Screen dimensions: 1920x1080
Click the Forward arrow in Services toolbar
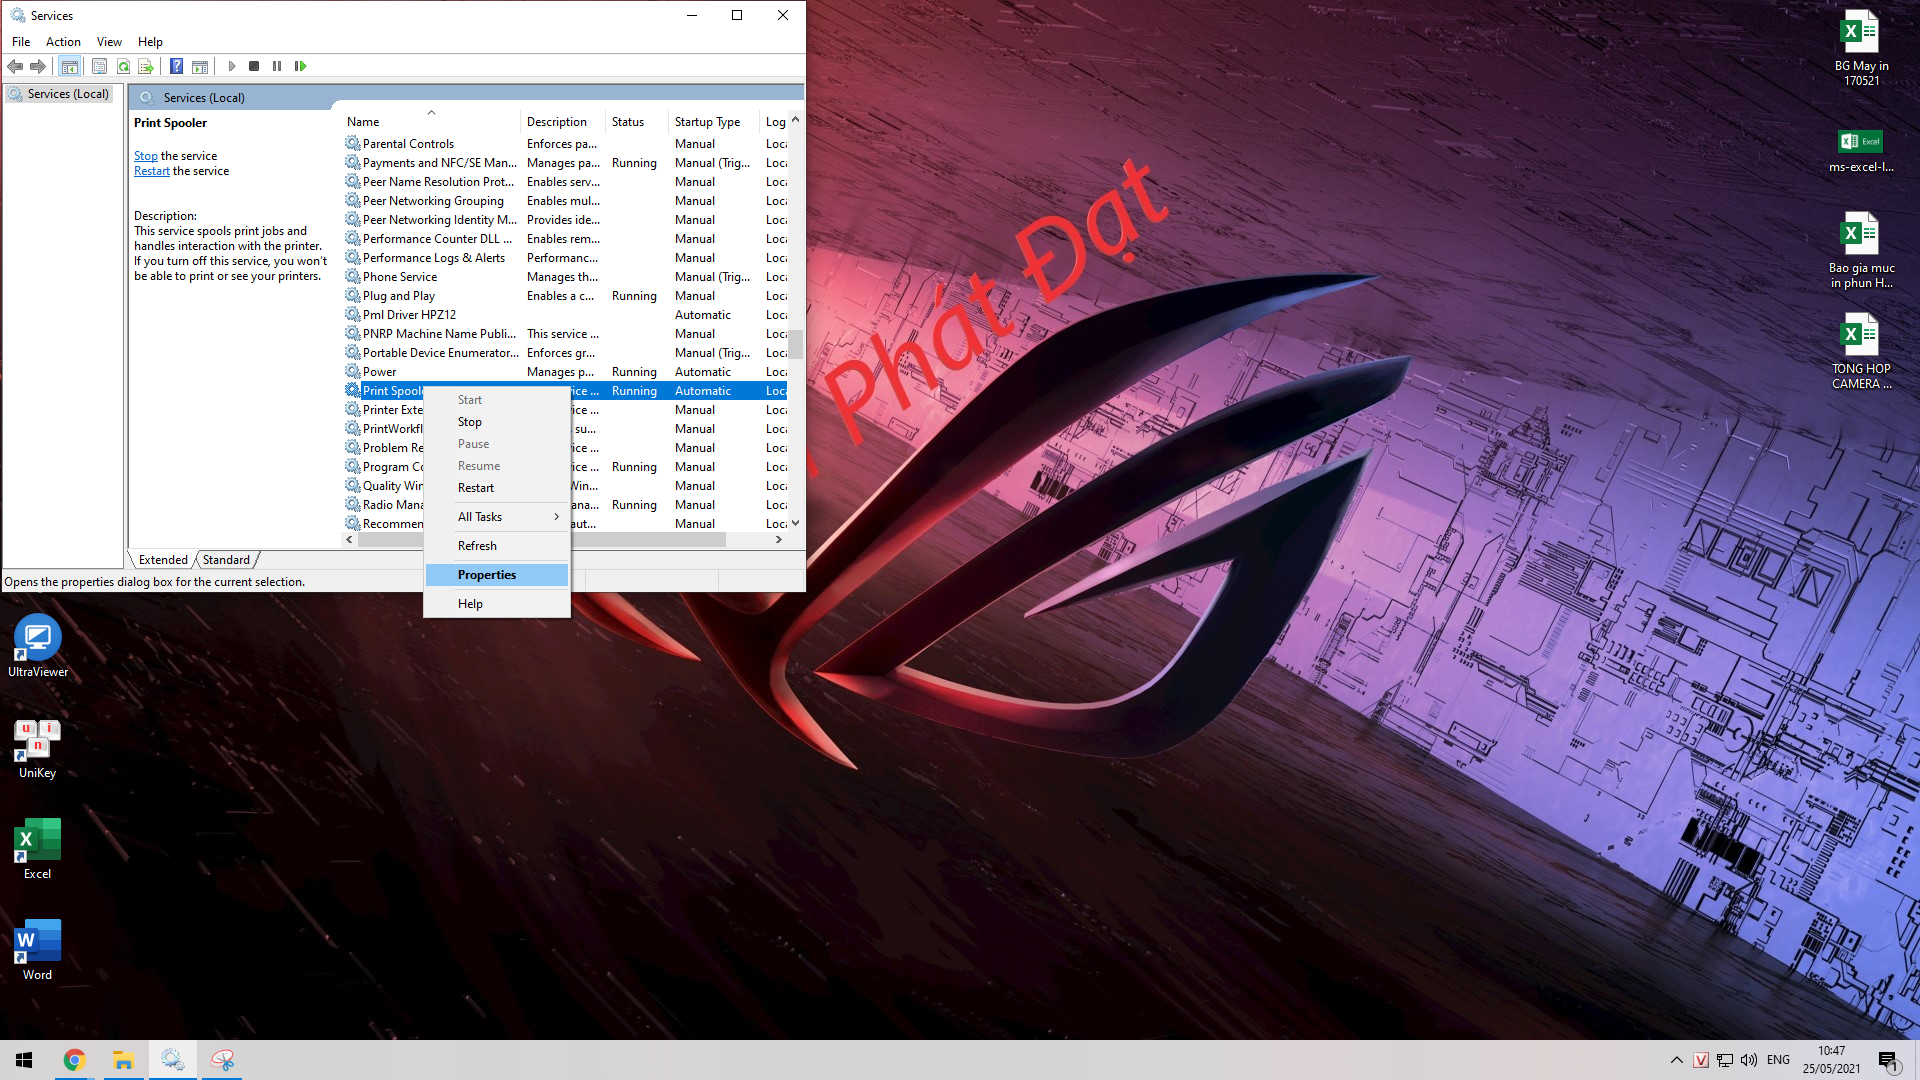38,66
